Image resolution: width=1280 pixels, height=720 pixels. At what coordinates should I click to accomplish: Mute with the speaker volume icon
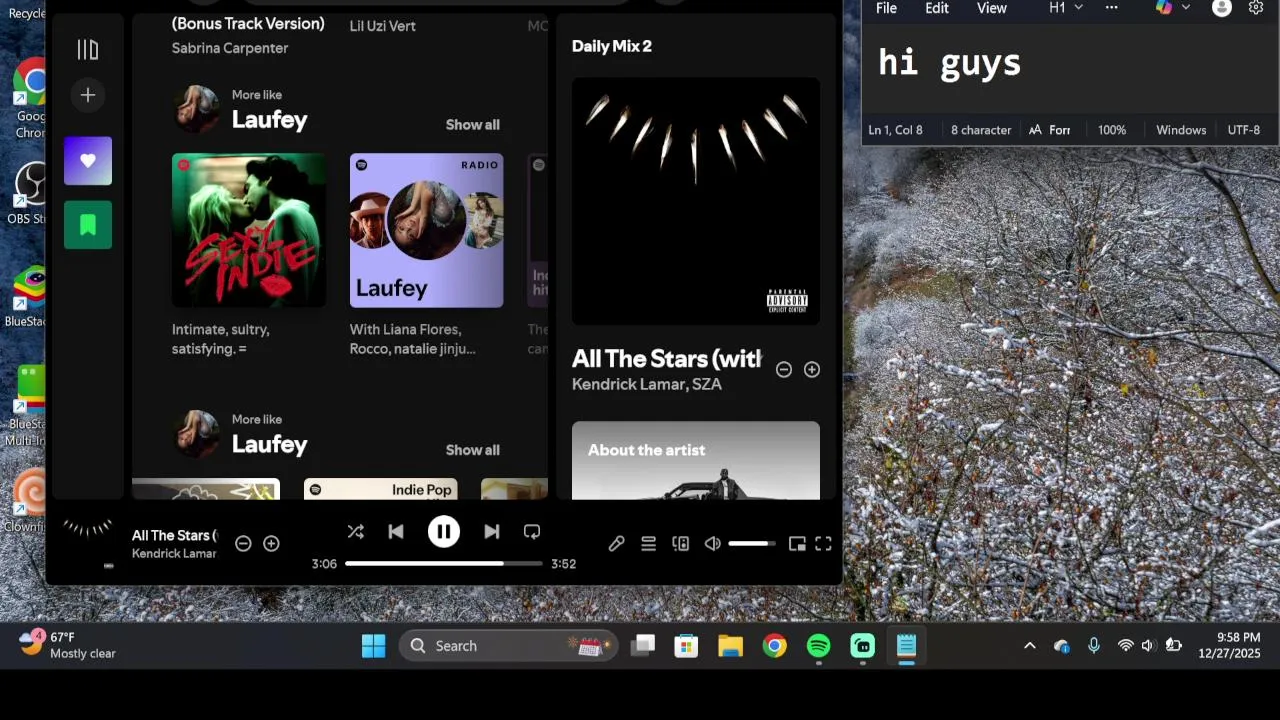[x=712, y=544]
